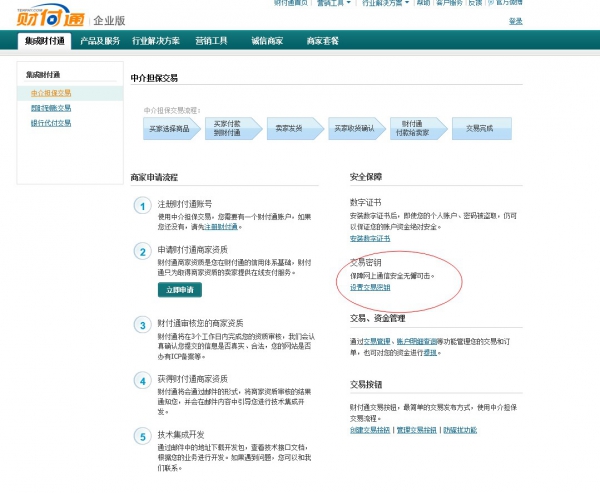Click the 安全保障 heading

tap(366, 177)
